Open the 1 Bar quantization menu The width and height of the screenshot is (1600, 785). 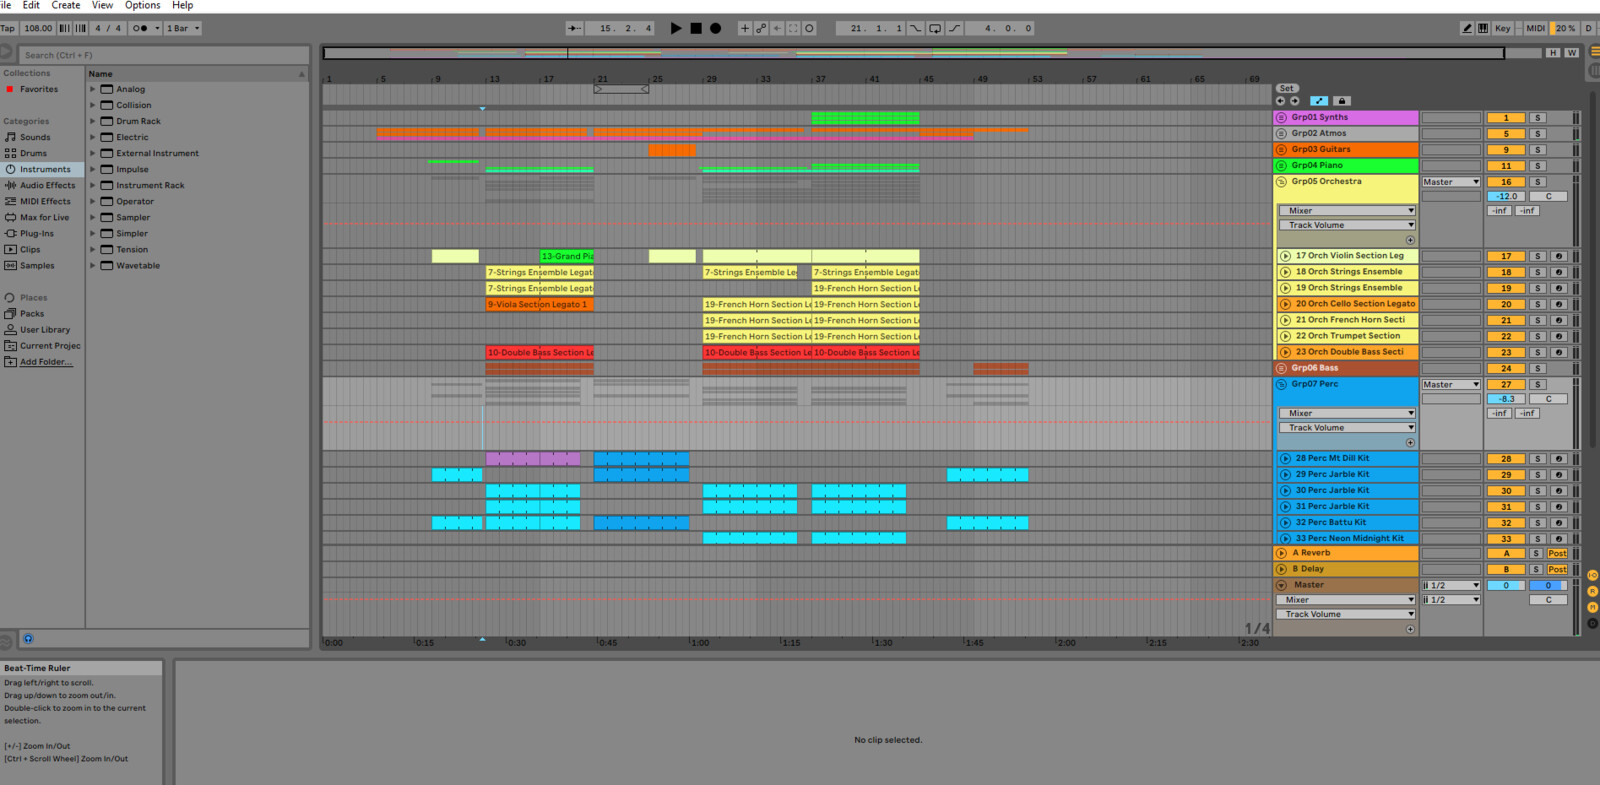point(183,28)
